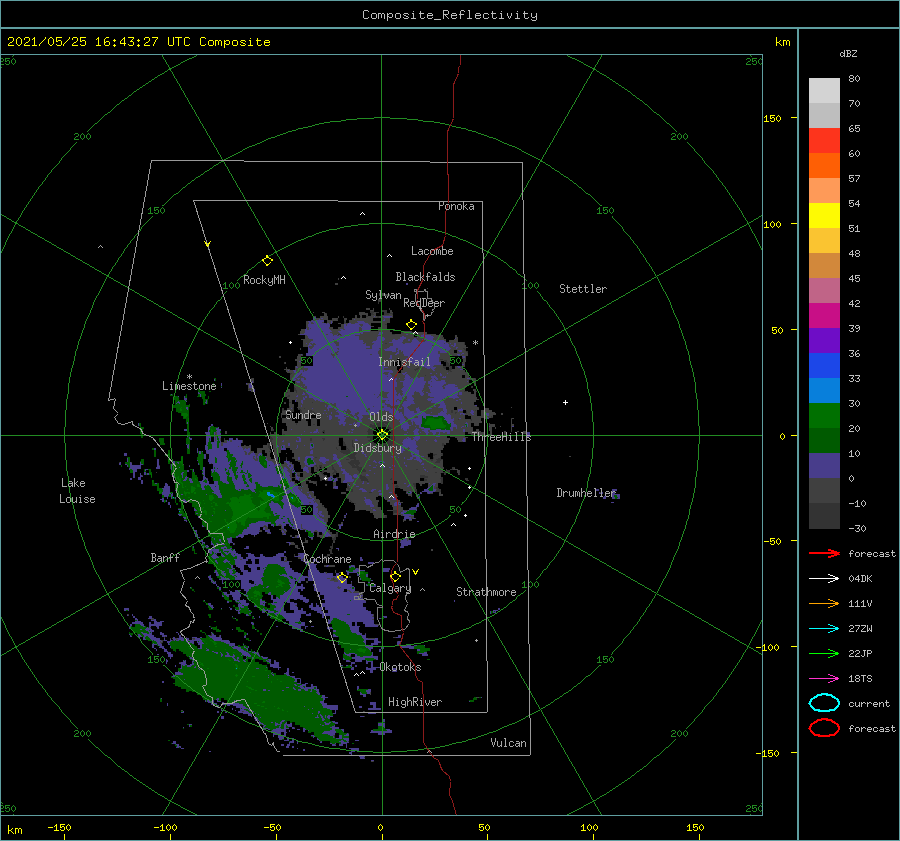This screenshot has width=900, height=841.
Task: Select the Airdrie label
Action: point(394,534)
